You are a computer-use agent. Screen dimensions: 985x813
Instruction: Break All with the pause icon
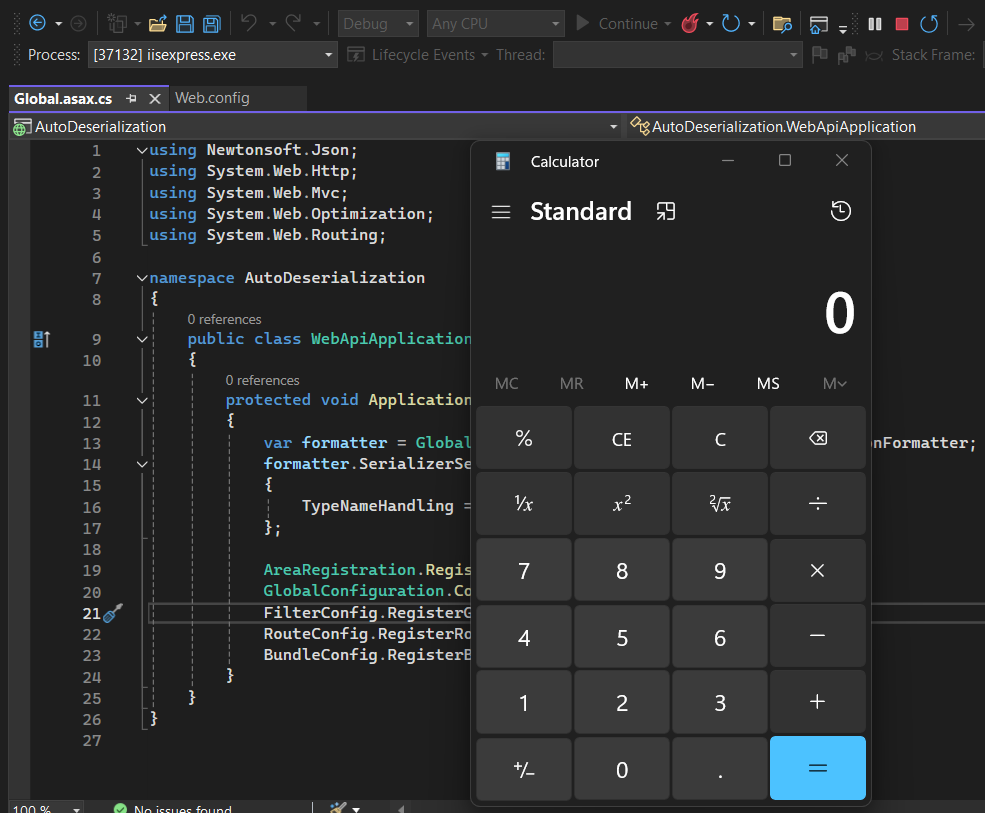click(874, 24)
